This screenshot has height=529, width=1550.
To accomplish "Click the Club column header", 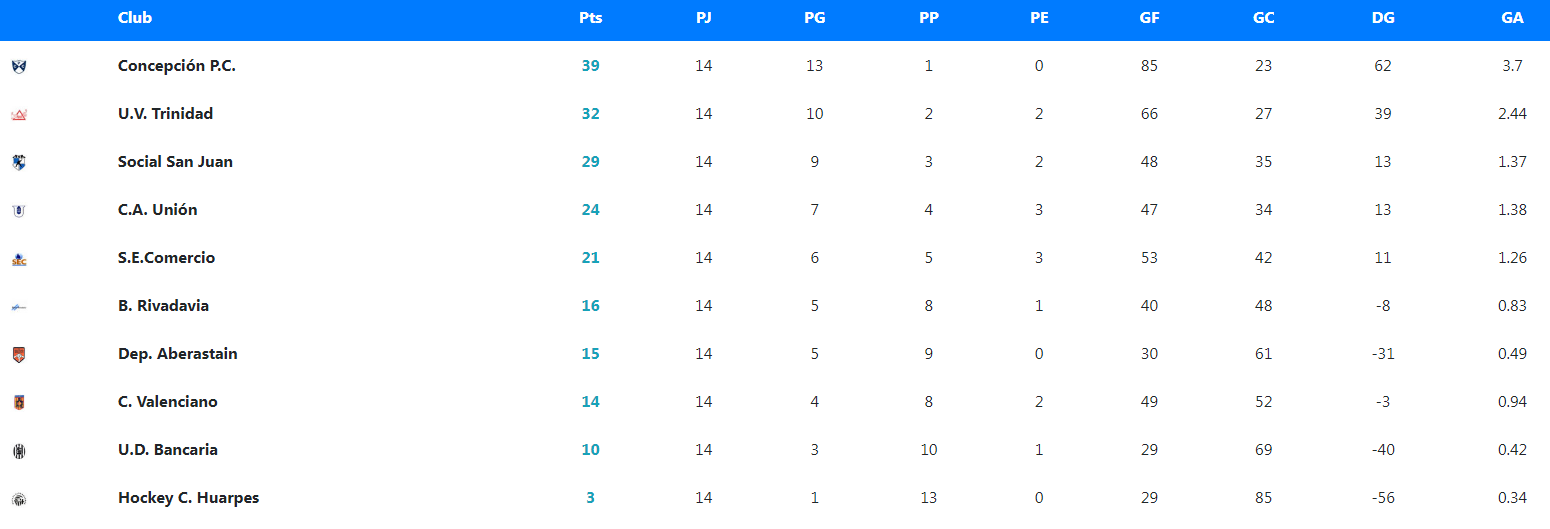I will [x=135, y=18].
